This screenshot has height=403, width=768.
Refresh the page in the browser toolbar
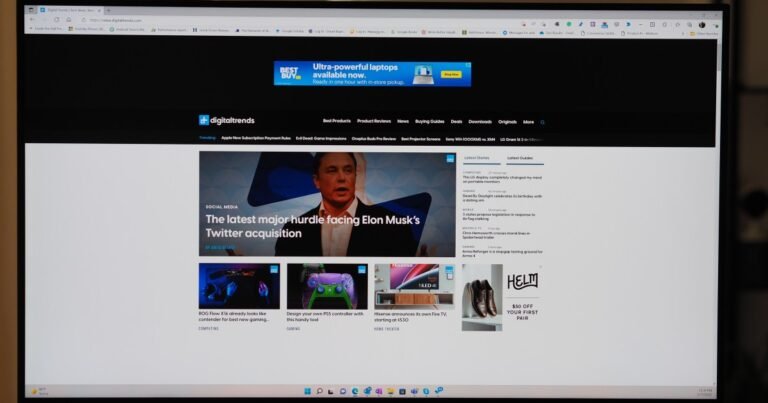click(56, 20)
